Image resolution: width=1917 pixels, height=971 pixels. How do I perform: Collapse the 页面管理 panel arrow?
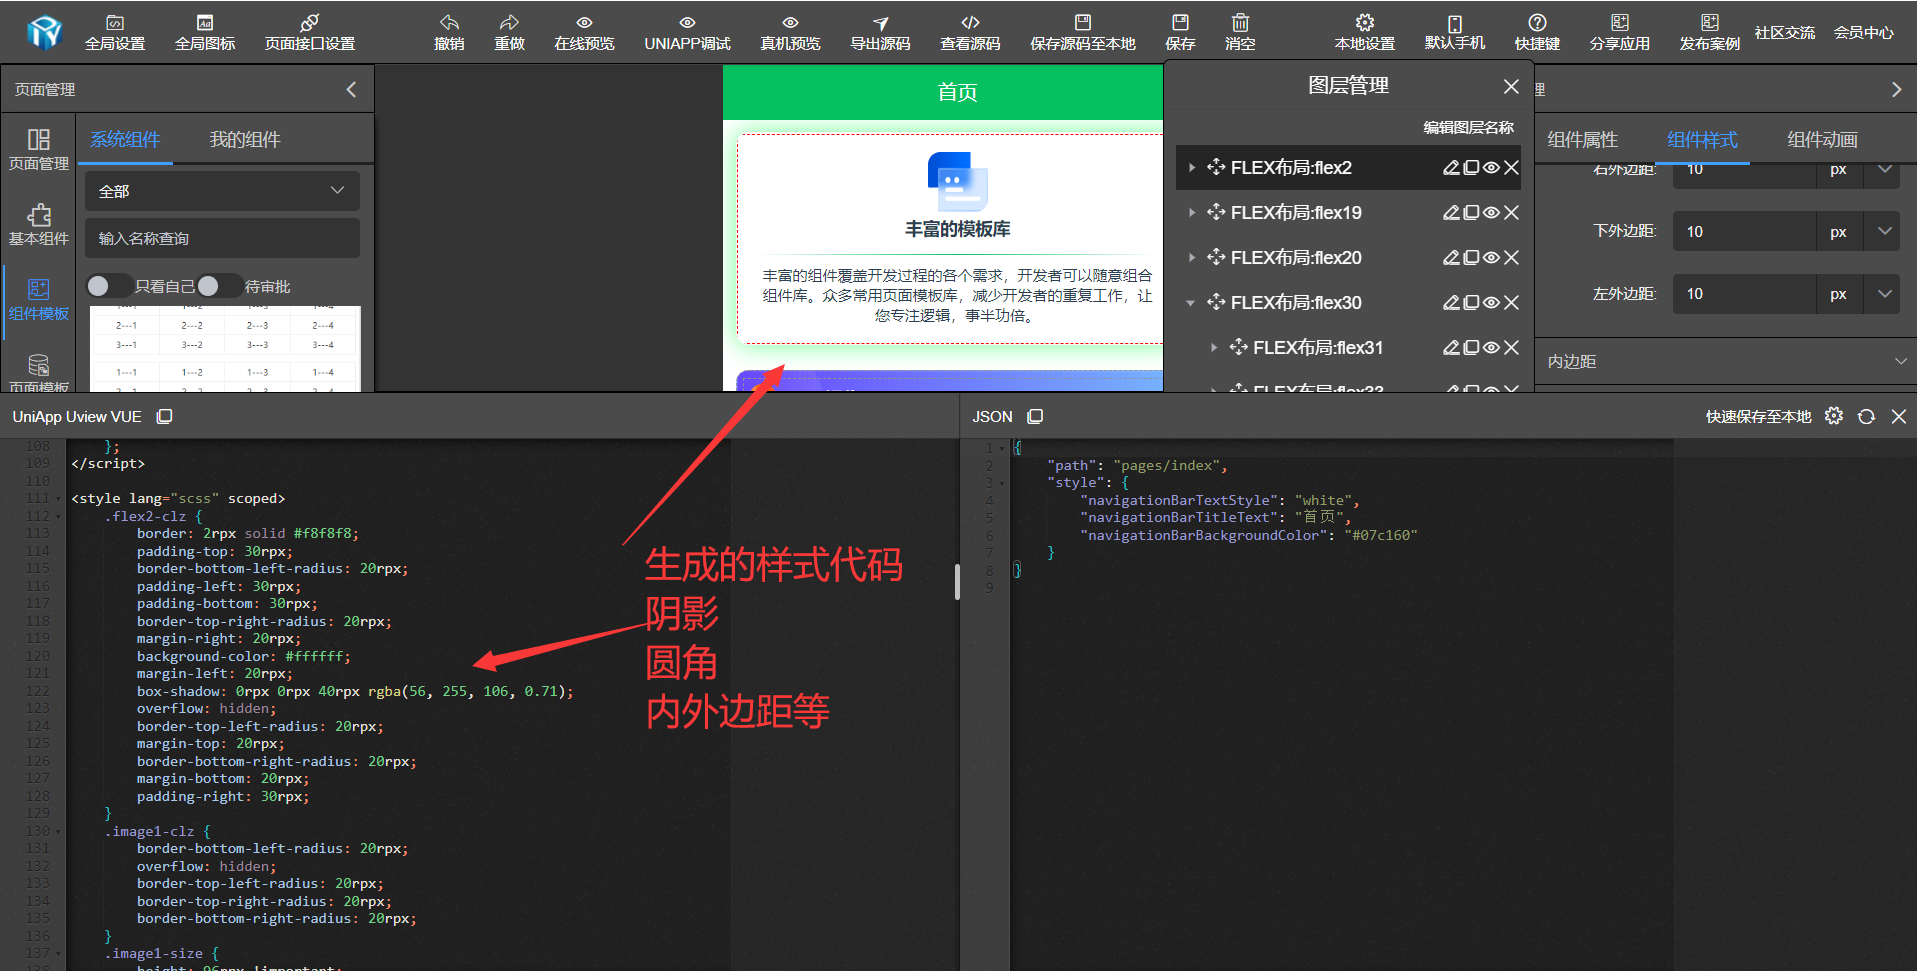click(x=352, y=90)
